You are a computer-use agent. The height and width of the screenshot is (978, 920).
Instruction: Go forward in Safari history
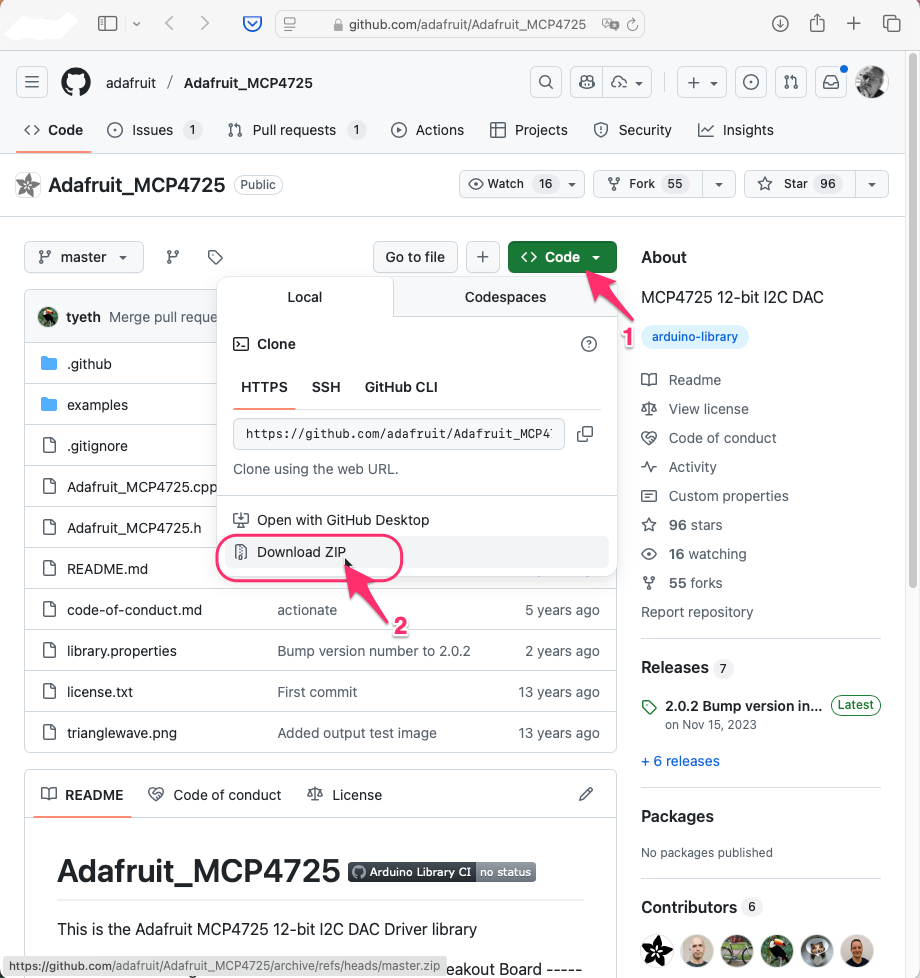(x=205, y=24)
